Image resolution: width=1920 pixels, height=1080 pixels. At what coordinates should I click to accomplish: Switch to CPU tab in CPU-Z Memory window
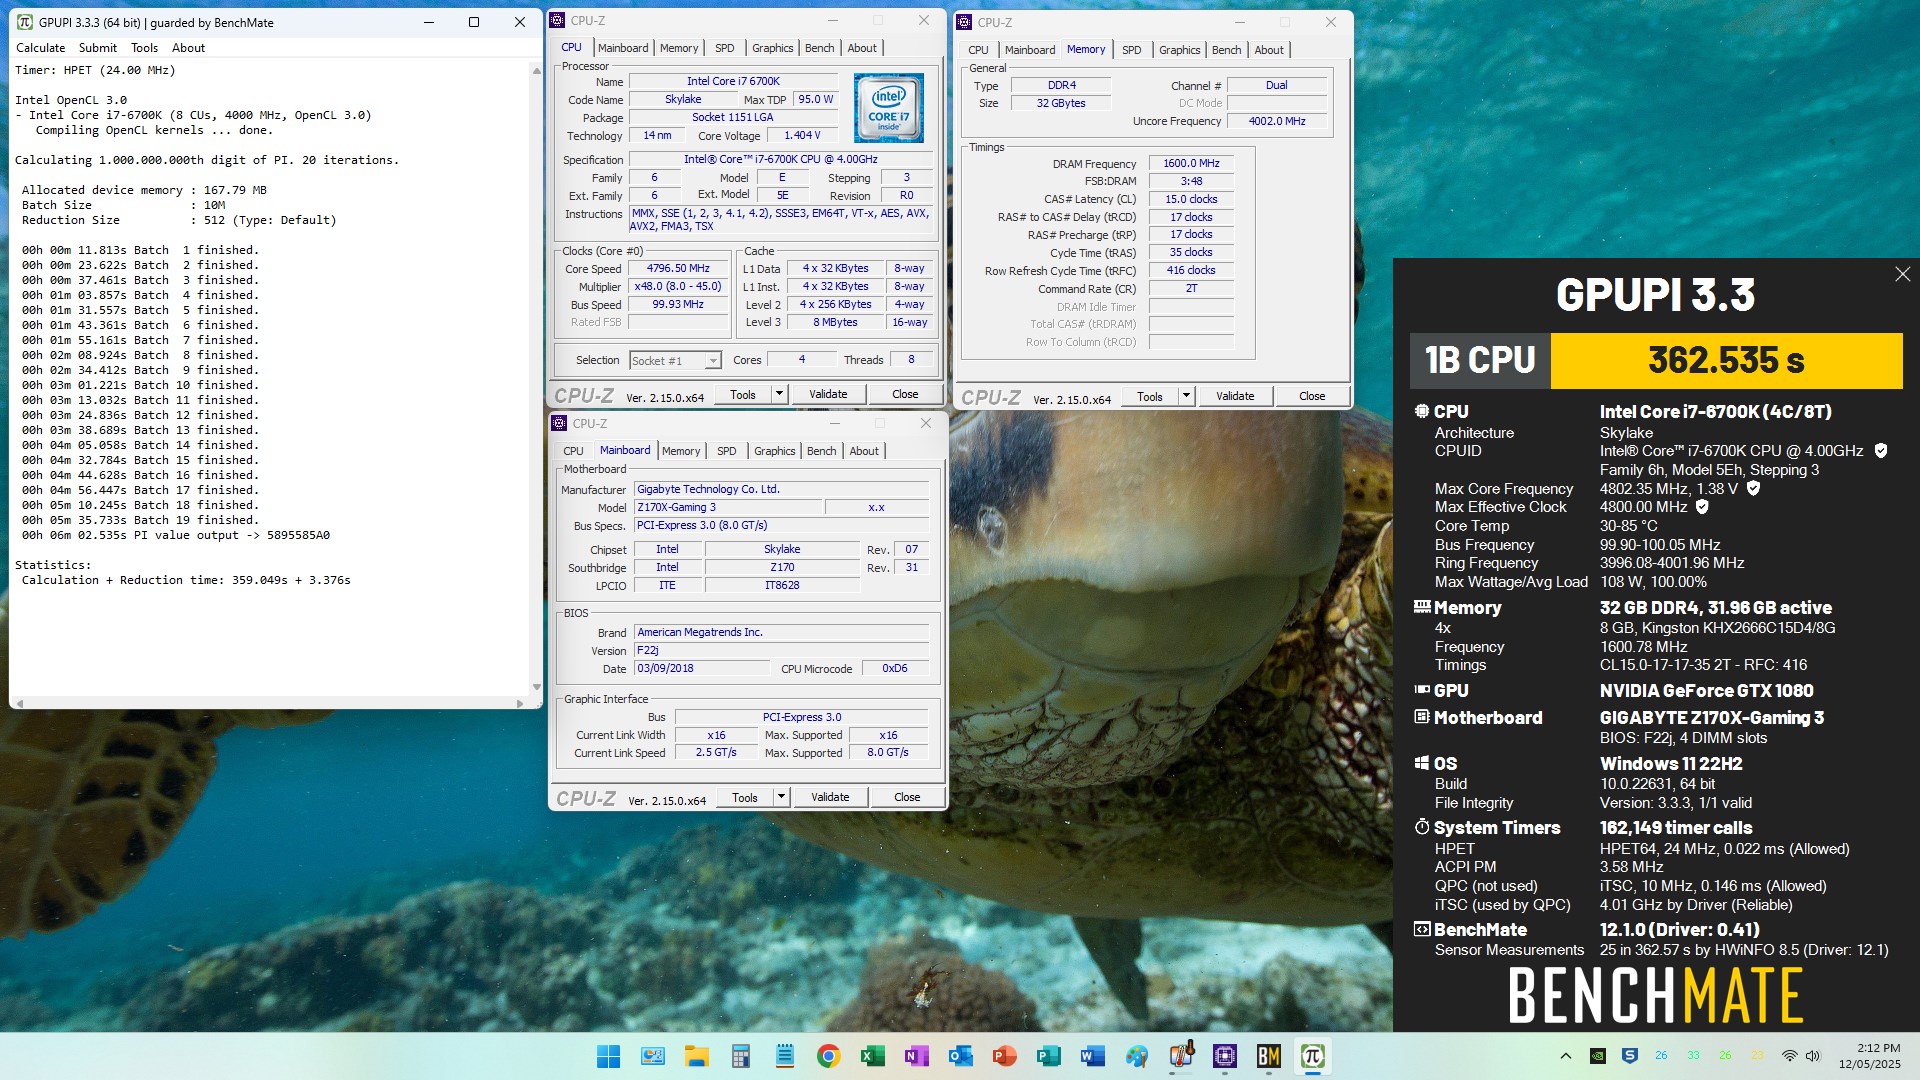click(x=978, y=50)
